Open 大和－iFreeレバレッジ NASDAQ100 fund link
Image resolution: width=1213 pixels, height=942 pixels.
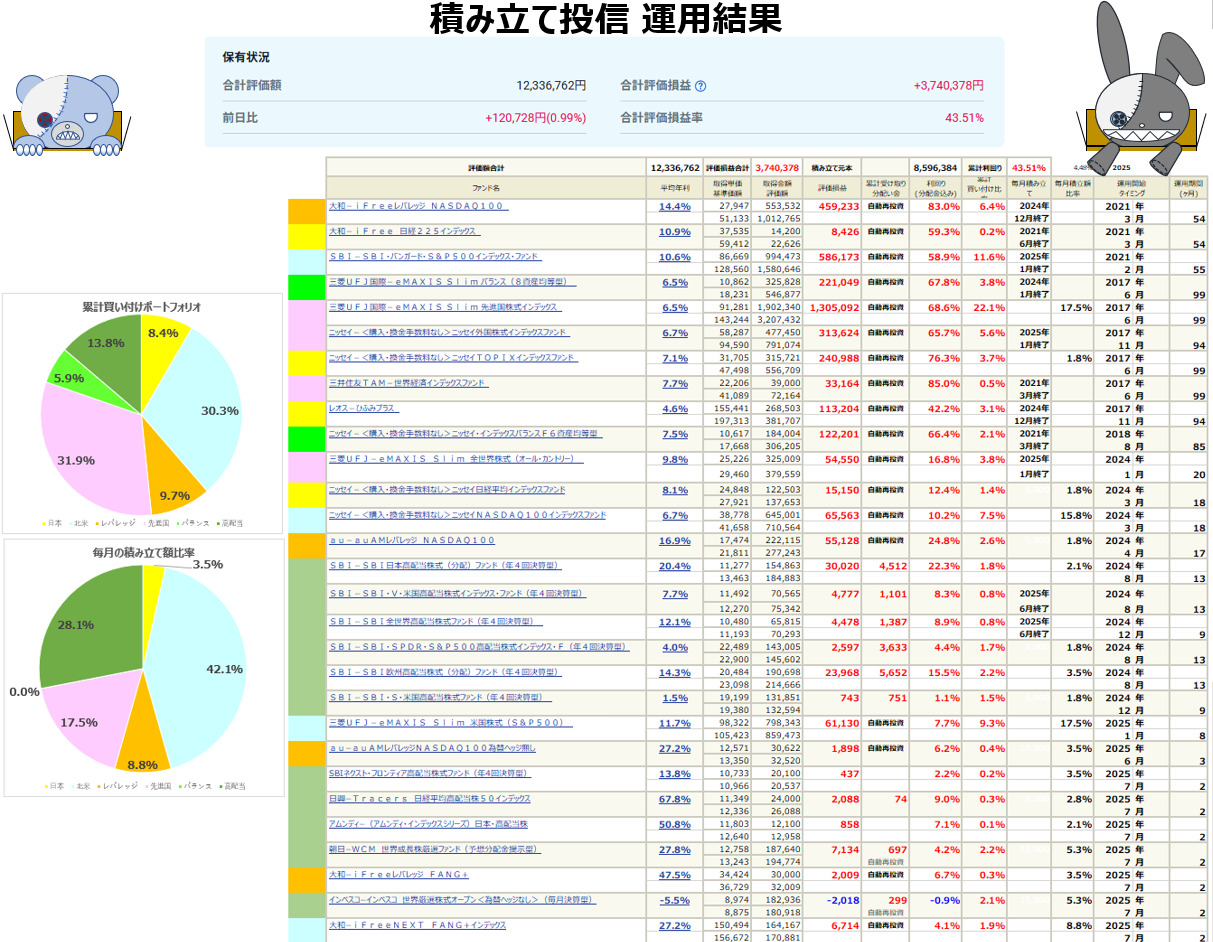tap(417, 206)
